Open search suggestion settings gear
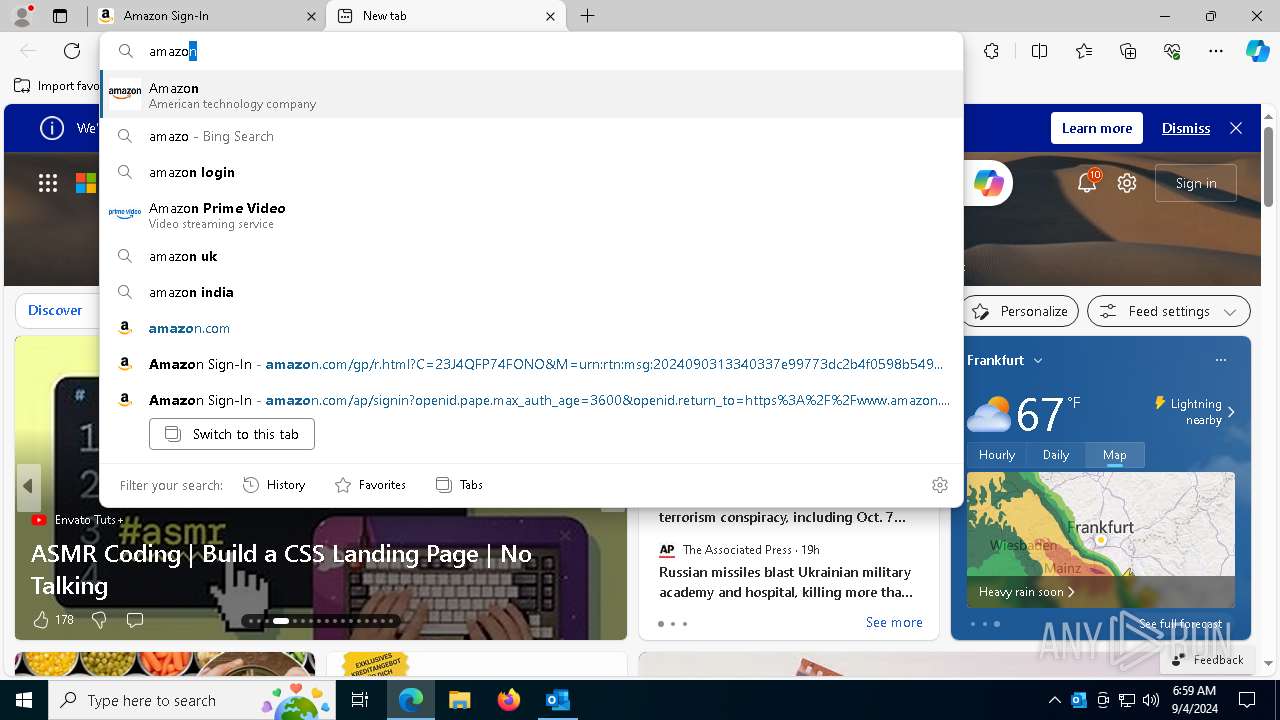 (939, 485)
